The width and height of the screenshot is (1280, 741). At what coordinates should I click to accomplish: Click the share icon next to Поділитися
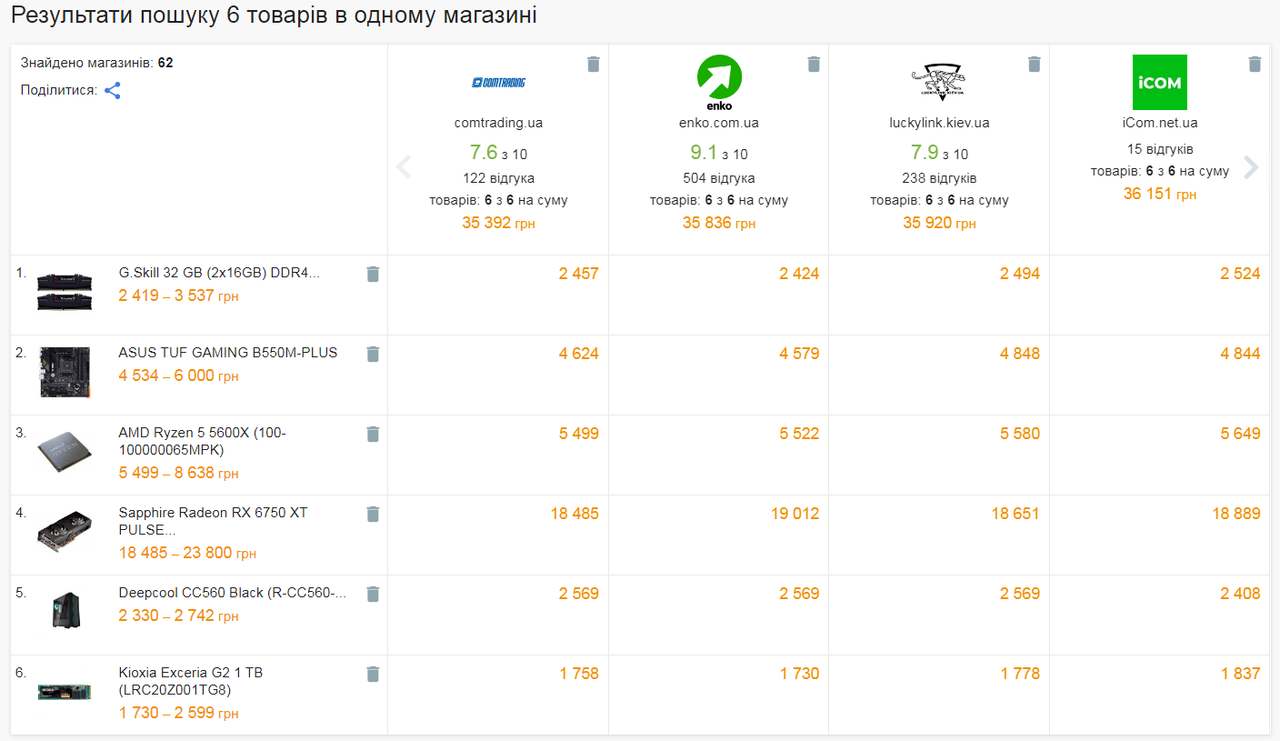coord(113,90)
